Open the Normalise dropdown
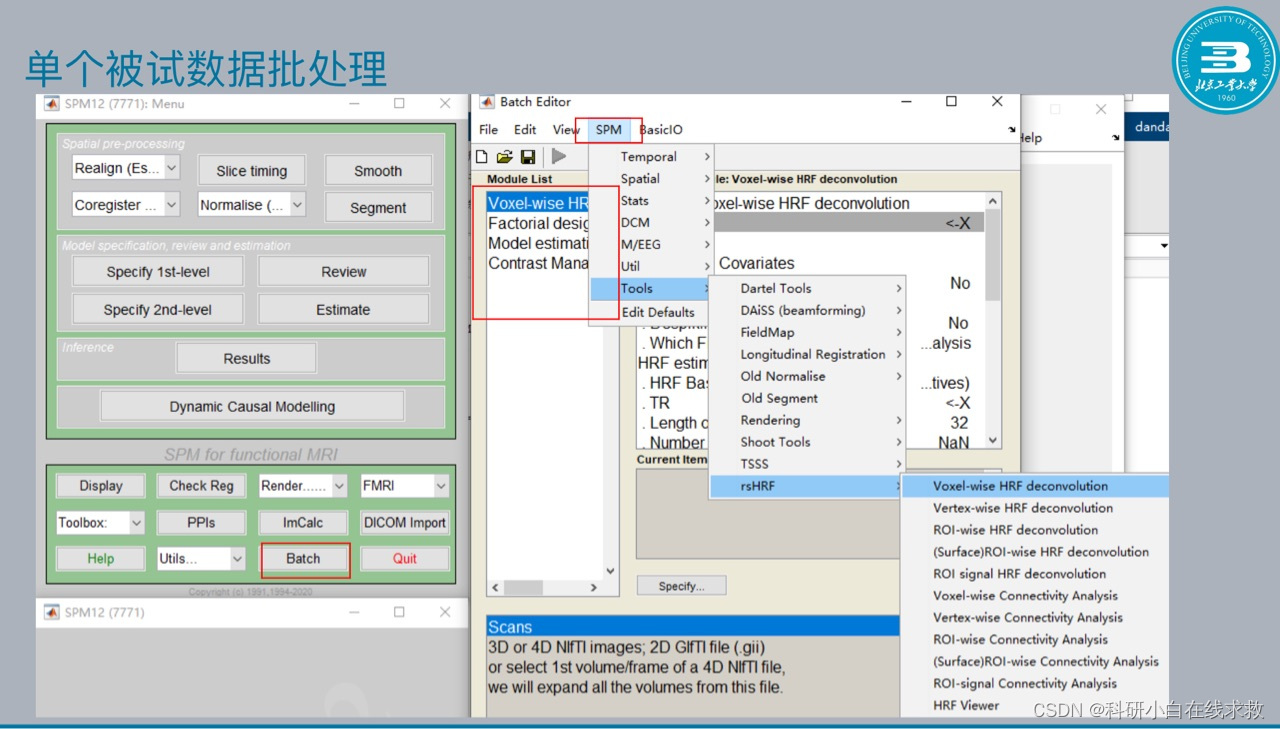The width and height of the screenshot is (1280, 729). point(252,206)
